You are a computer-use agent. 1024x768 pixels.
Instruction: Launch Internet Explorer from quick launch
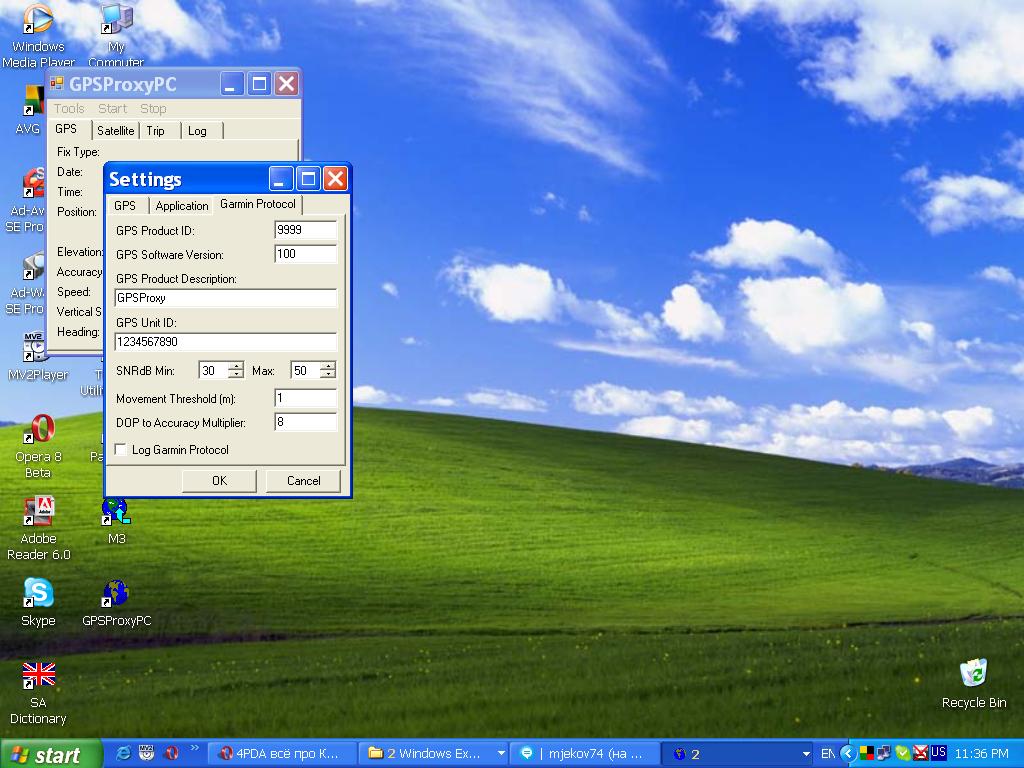coord(123,753)
